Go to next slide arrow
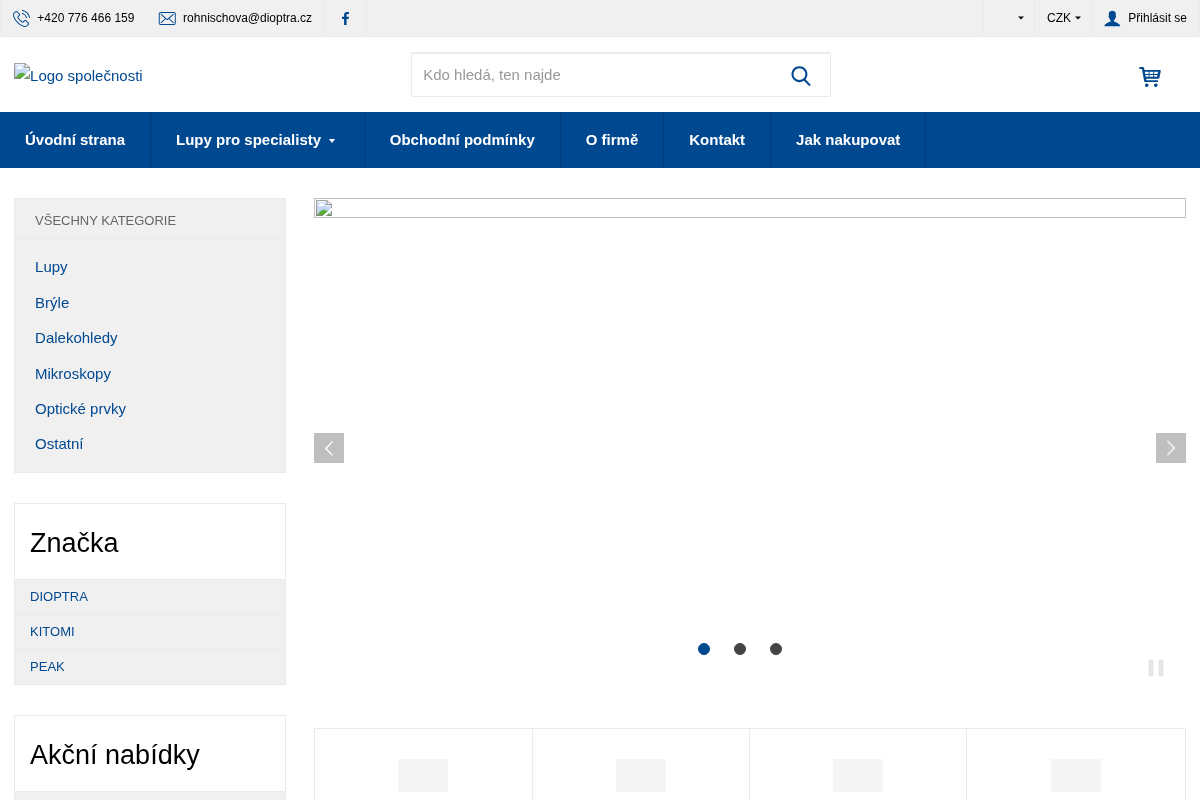The width and height of the screenshot is (1200, 800). click(x=1171, y=448)
